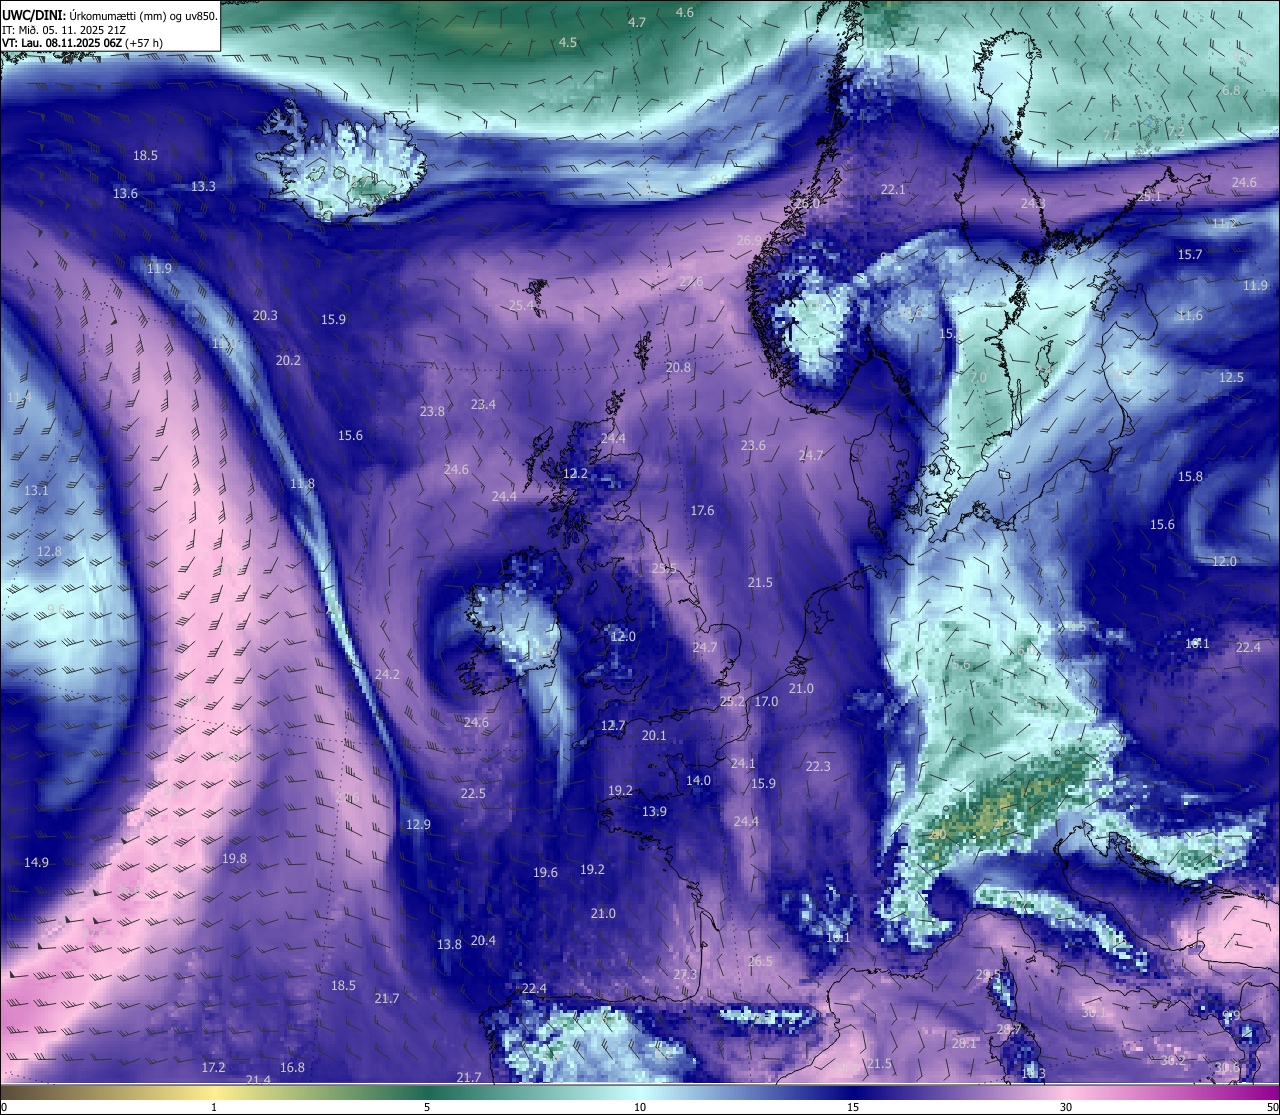Click the colorbar label 30
Image resolution: width=1280 pixels, height=1115 pixels.
point(1066,1107)
